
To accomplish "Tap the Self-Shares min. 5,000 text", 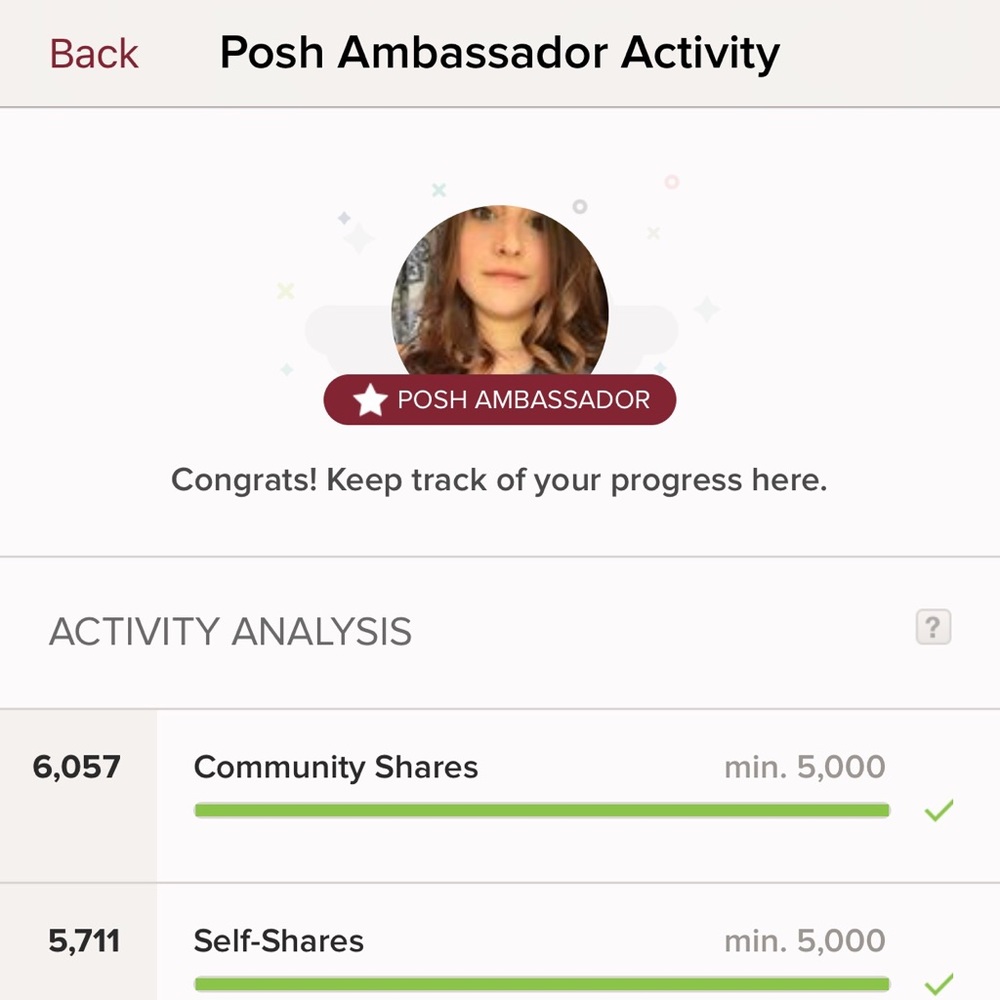I will (x=805, y=941).
